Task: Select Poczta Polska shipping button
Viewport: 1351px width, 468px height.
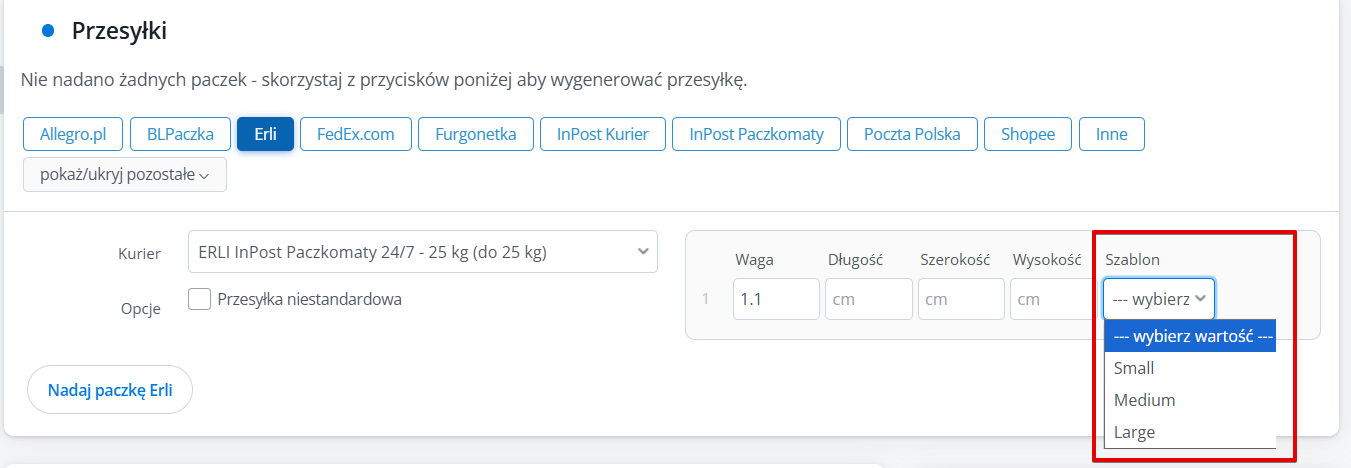Action: tap(912, 134)
